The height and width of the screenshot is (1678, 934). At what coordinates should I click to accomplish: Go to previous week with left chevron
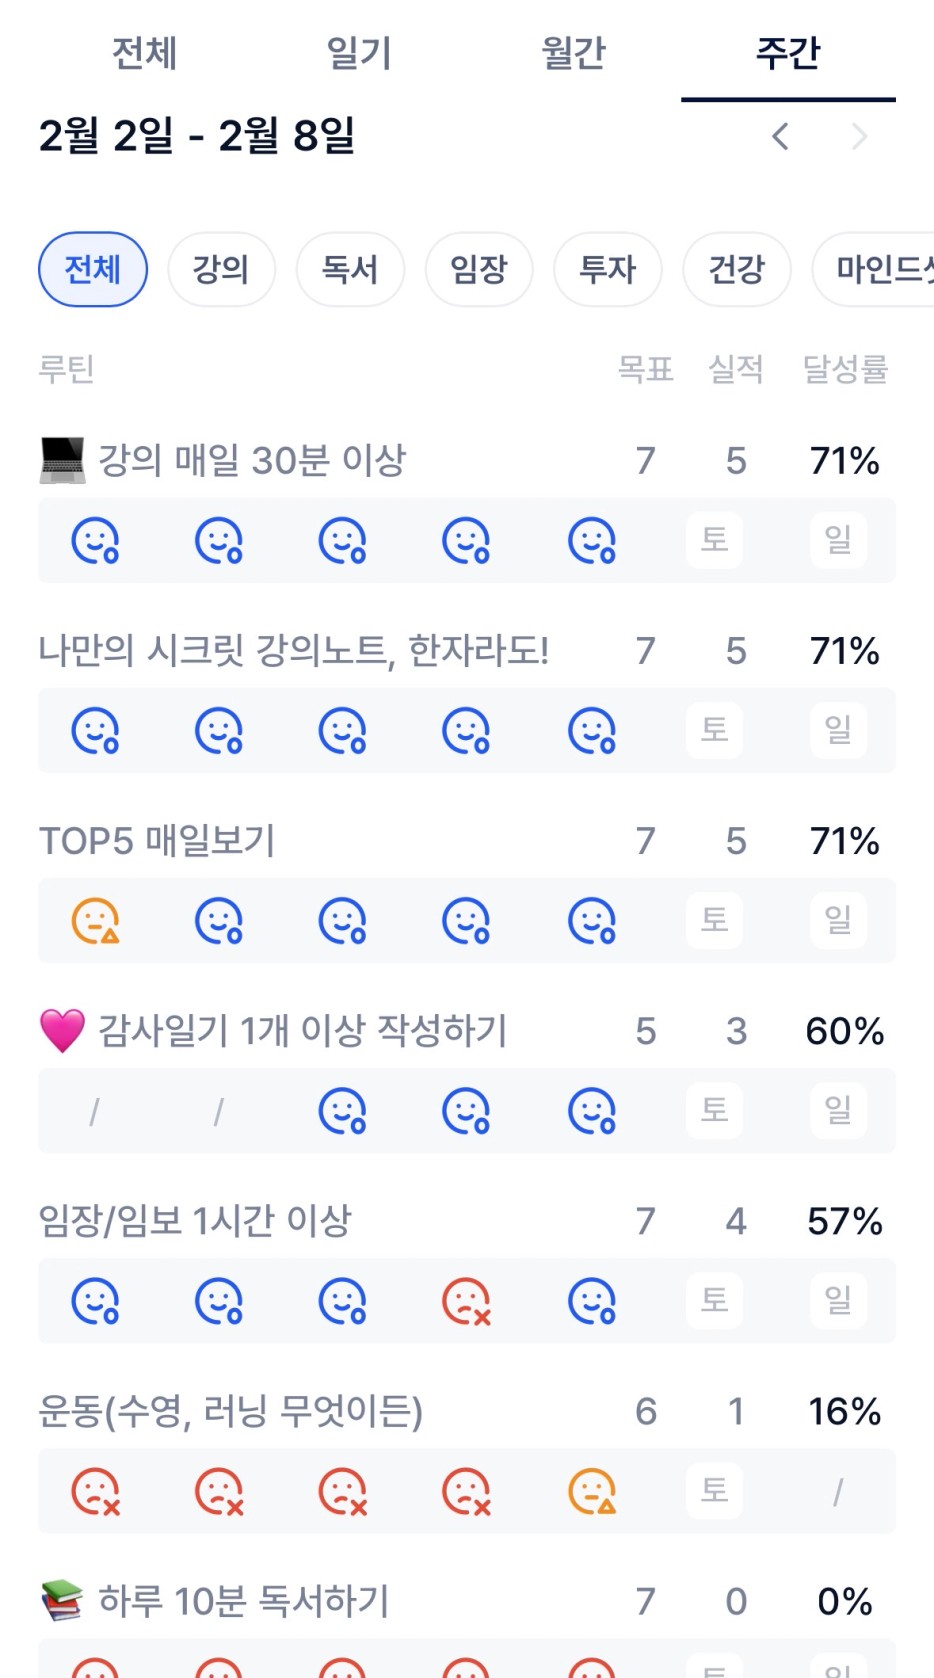(x=781, y=136)
